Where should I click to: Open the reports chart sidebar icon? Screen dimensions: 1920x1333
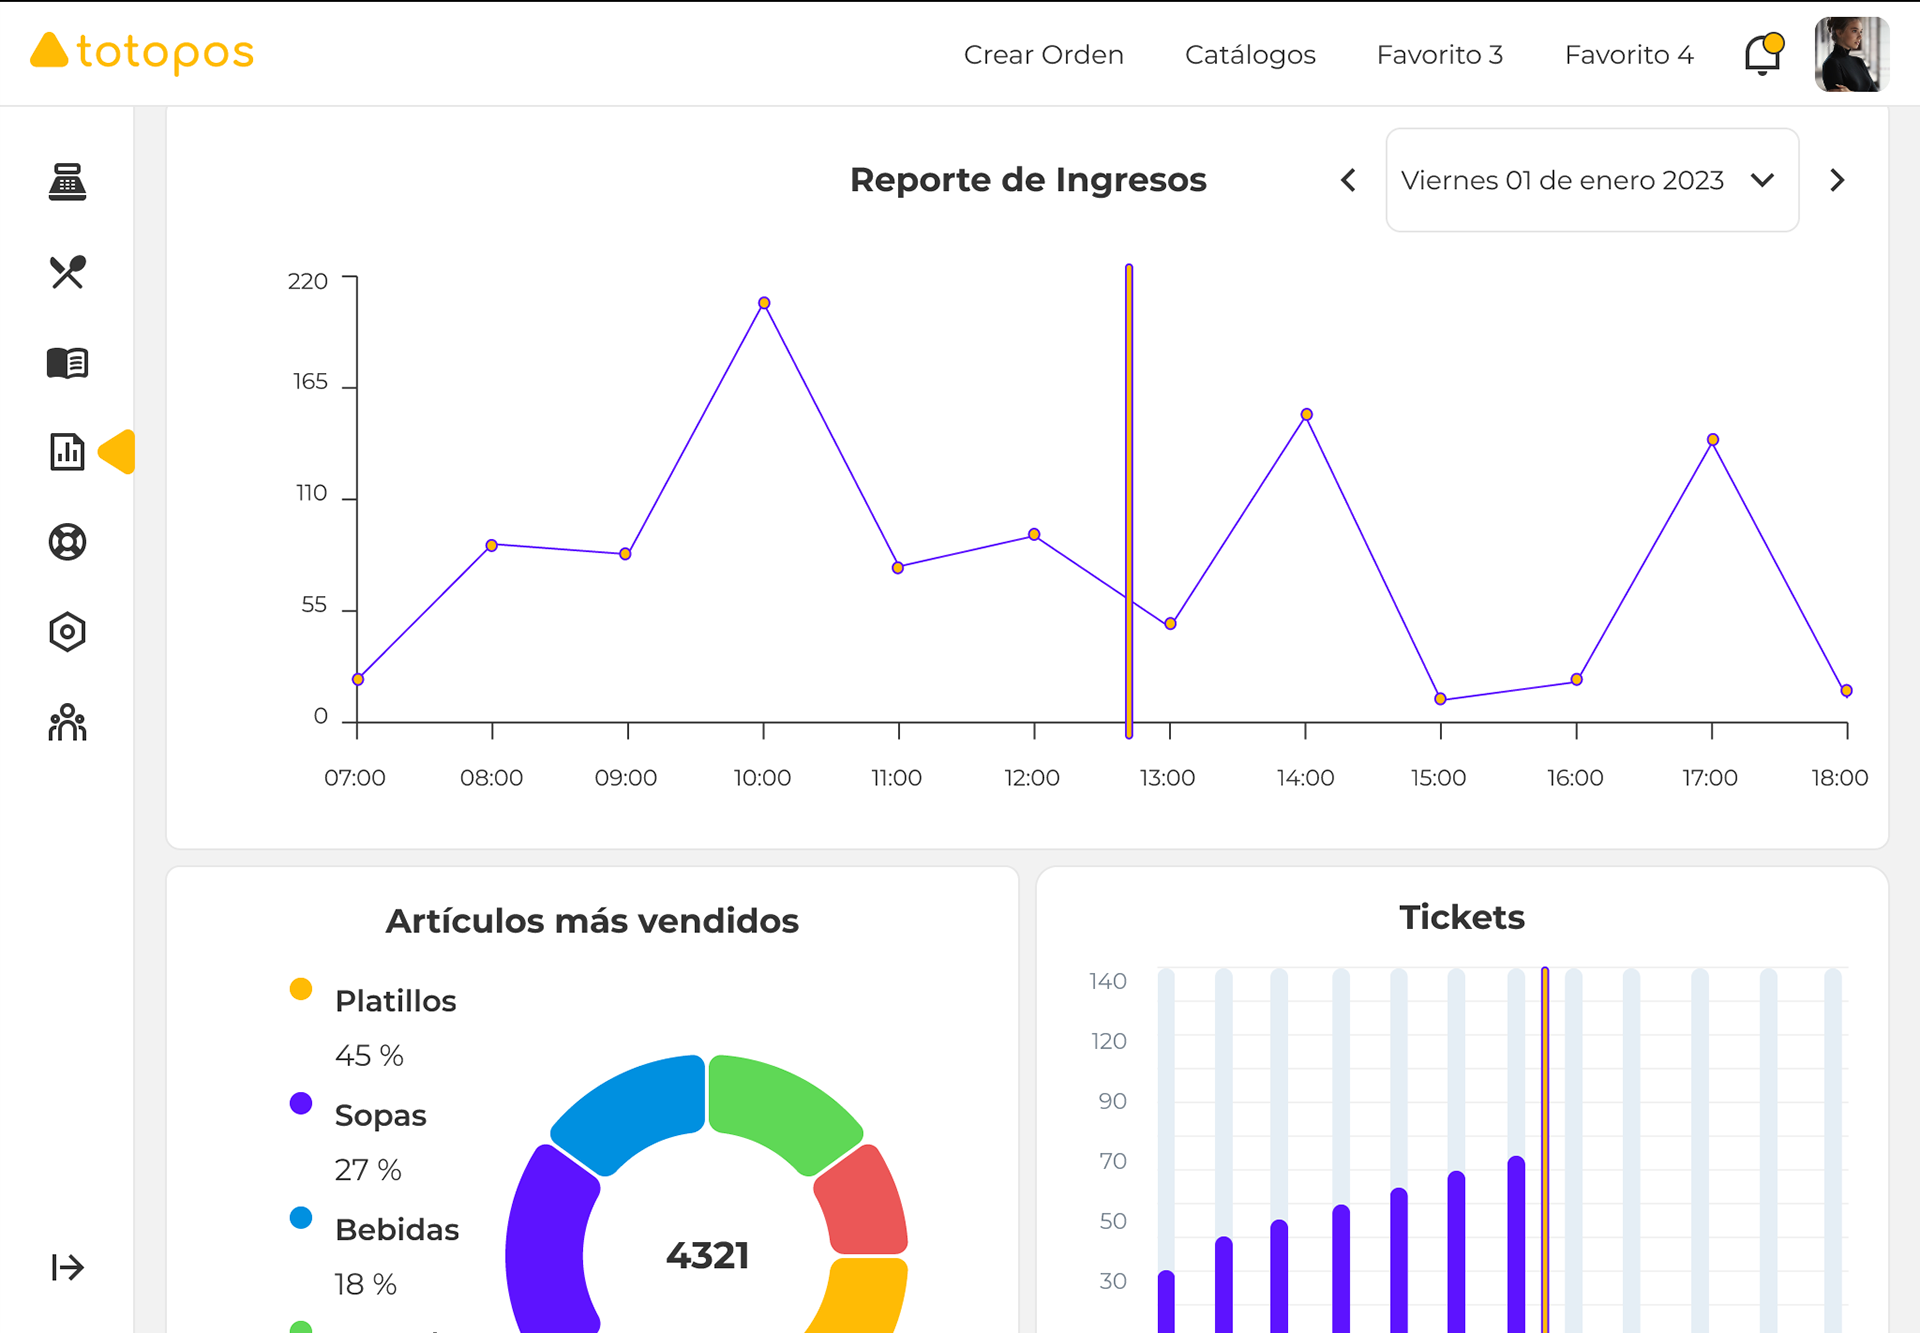tap(67, 452)
